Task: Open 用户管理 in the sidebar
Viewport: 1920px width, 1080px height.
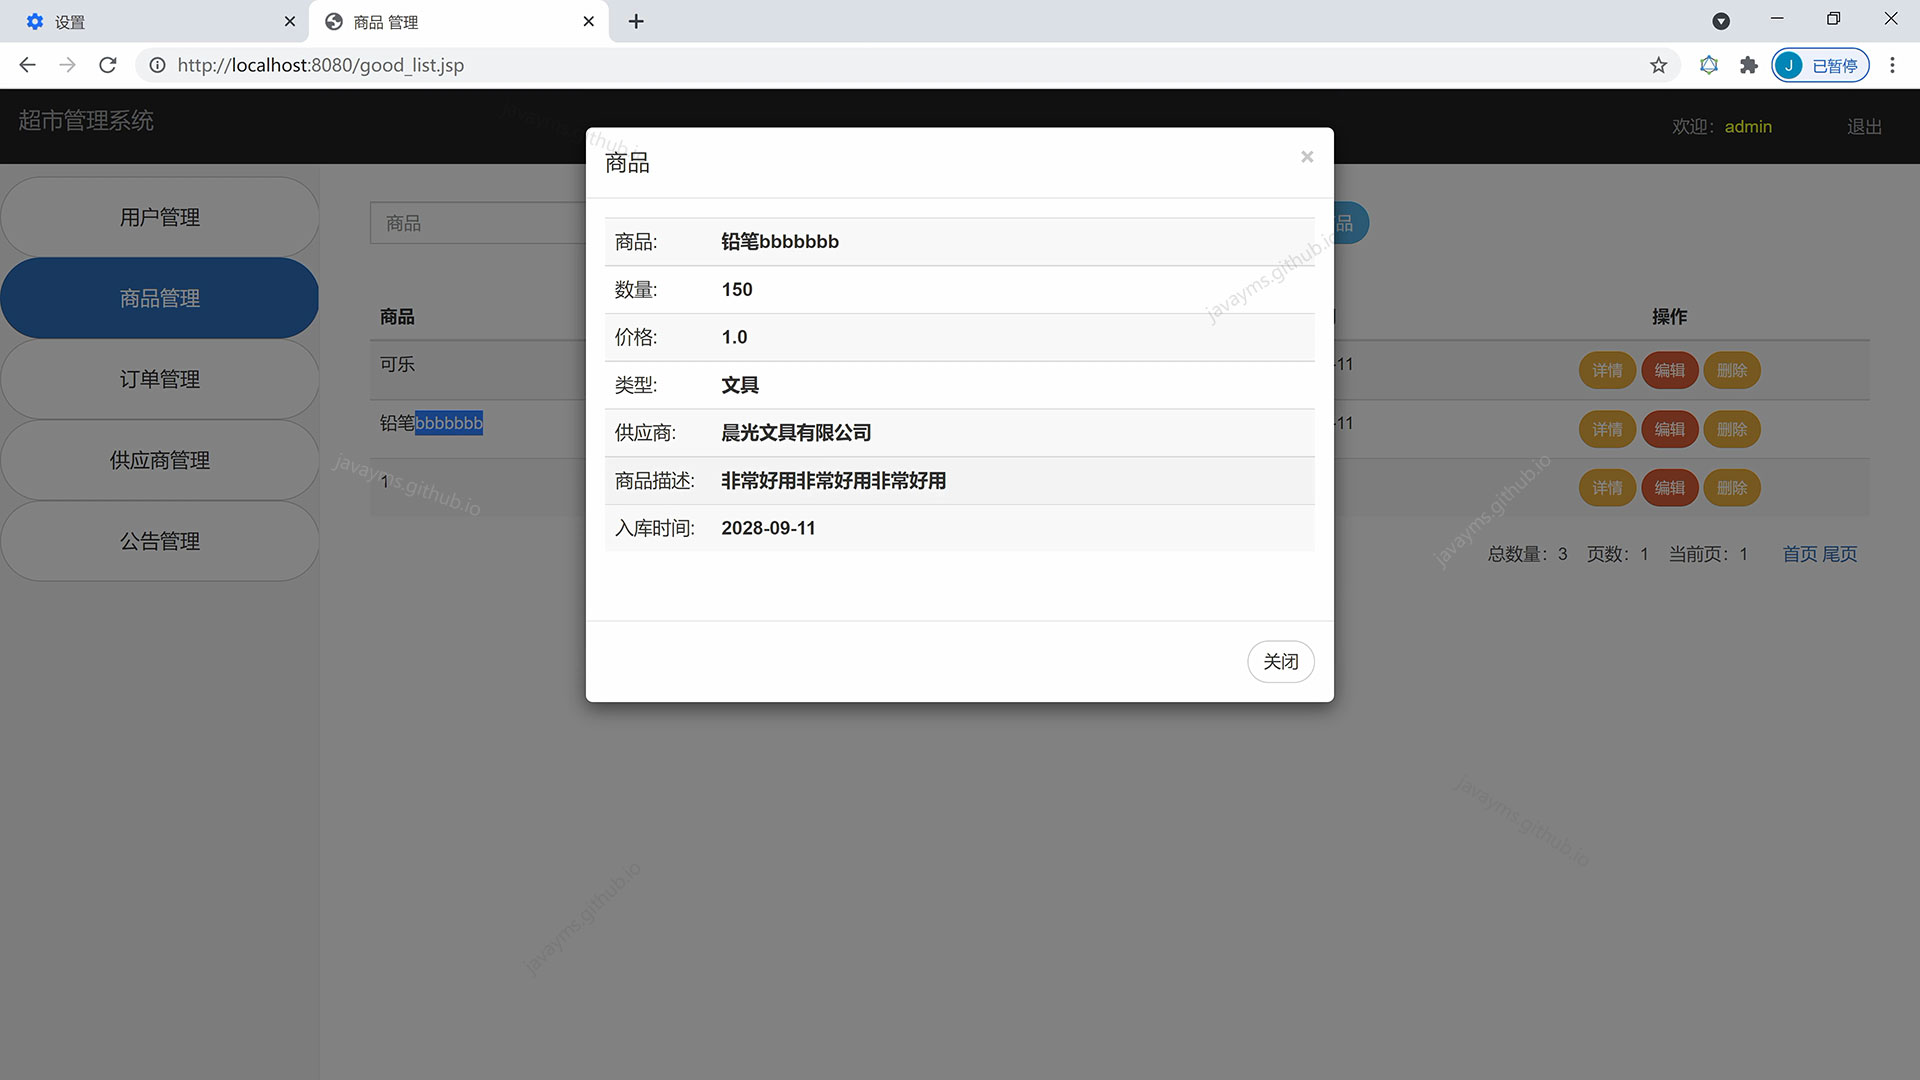Action: (x=160, y=217)
